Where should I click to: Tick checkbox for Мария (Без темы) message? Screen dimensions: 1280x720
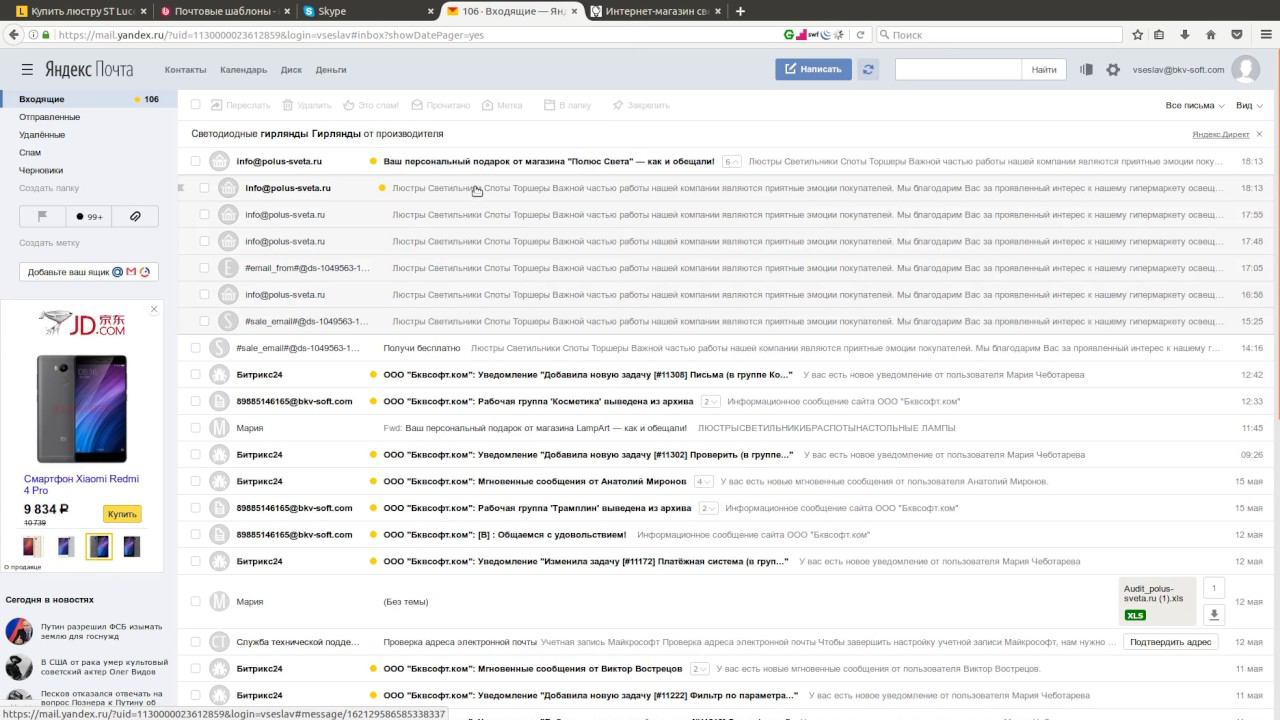[x=196, y=602]
